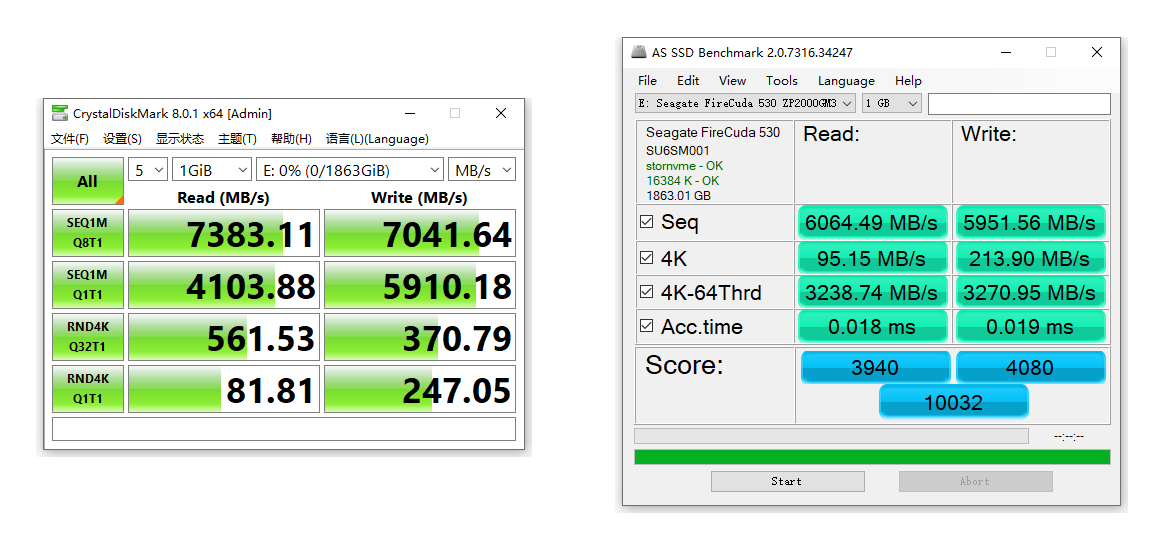This screenshot has width=1171, height=539.
Task: Run all tests with the All button
Action: [x=87, y=181]
